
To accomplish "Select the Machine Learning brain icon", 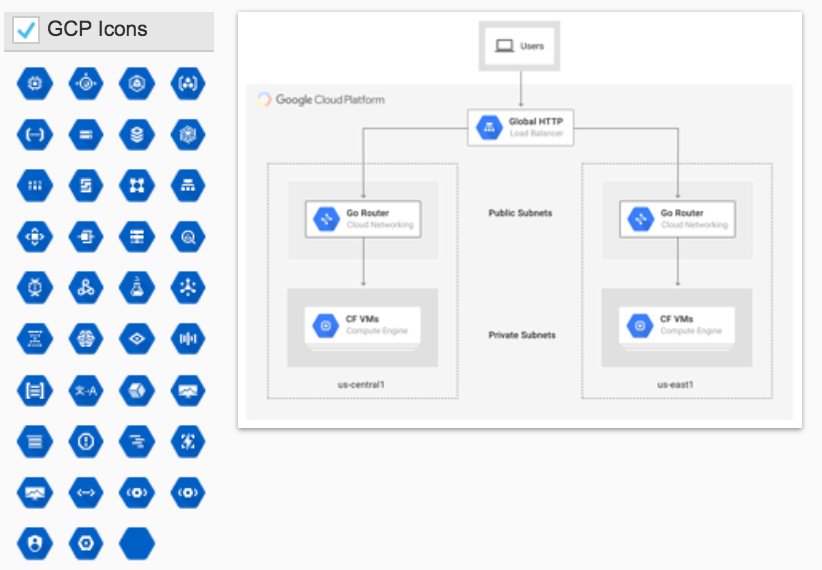I will [x=86, y=339].
